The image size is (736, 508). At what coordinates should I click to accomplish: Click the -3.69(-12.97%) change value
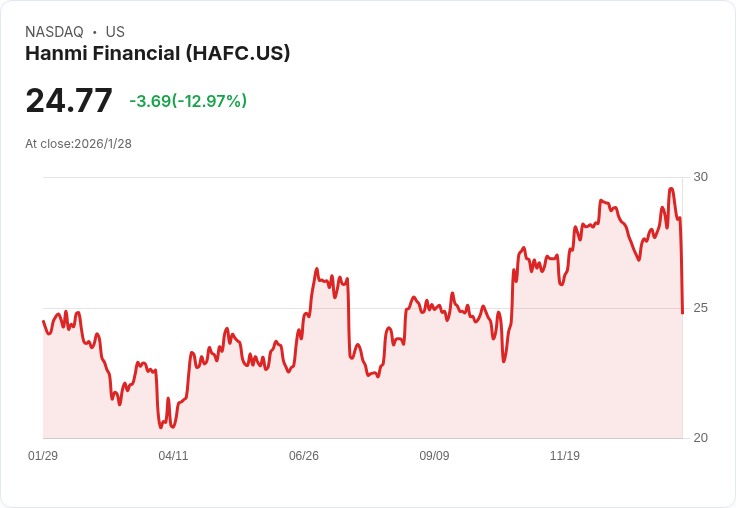(188, 101)
